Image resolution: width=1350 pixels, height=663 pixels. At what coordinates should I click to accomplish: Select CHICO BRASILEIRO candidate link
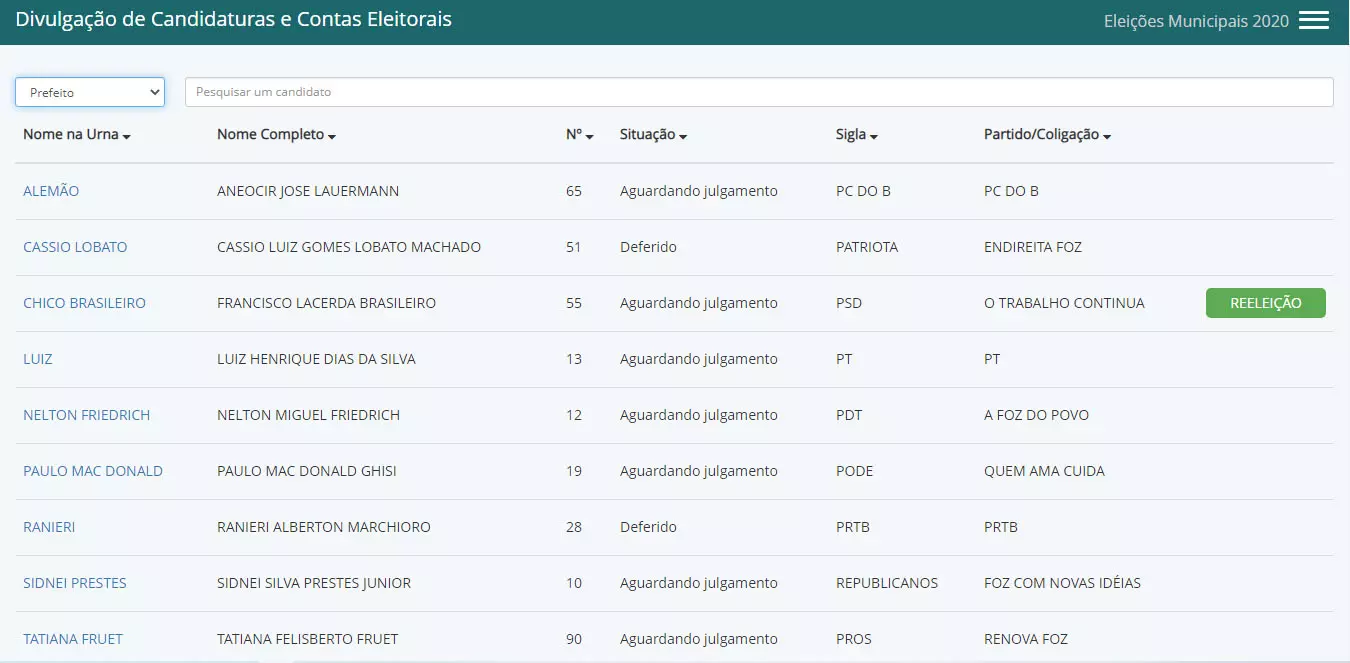coord(84,303)
